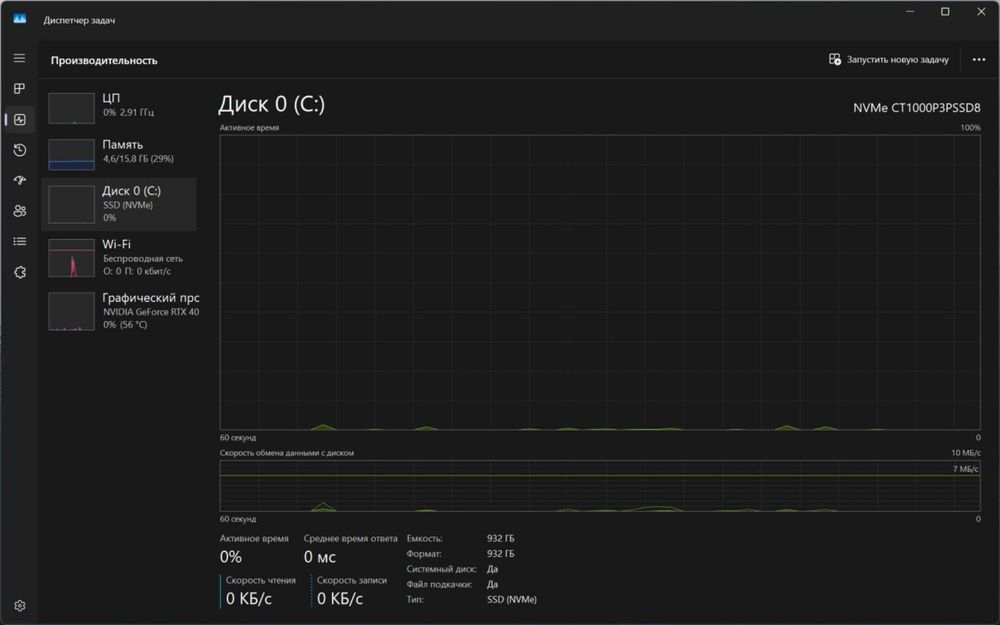Click the '7 МБ/с' graph label
This screenshot has width=1000, height=625.
(966, 469)
